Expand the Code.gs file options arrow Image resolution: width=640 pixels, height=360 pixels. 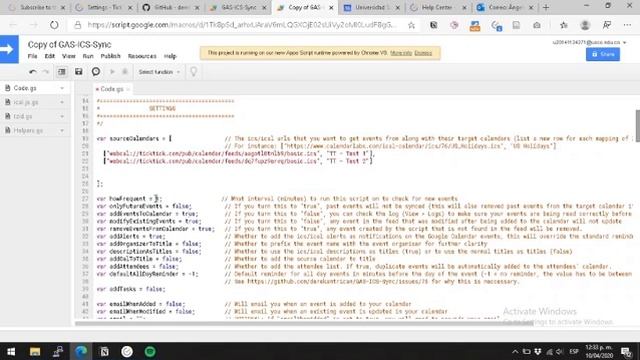(62, 88)
